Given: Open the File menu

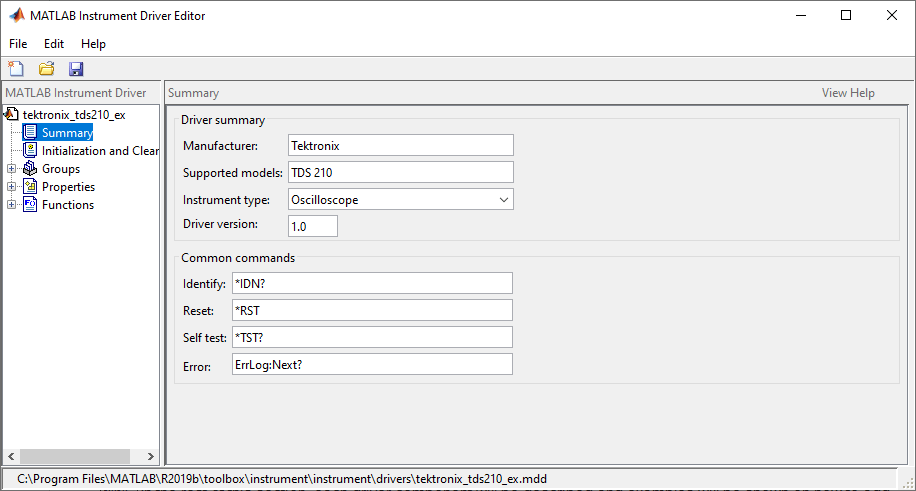Looking at the screenshot, I should click(18, 44).
